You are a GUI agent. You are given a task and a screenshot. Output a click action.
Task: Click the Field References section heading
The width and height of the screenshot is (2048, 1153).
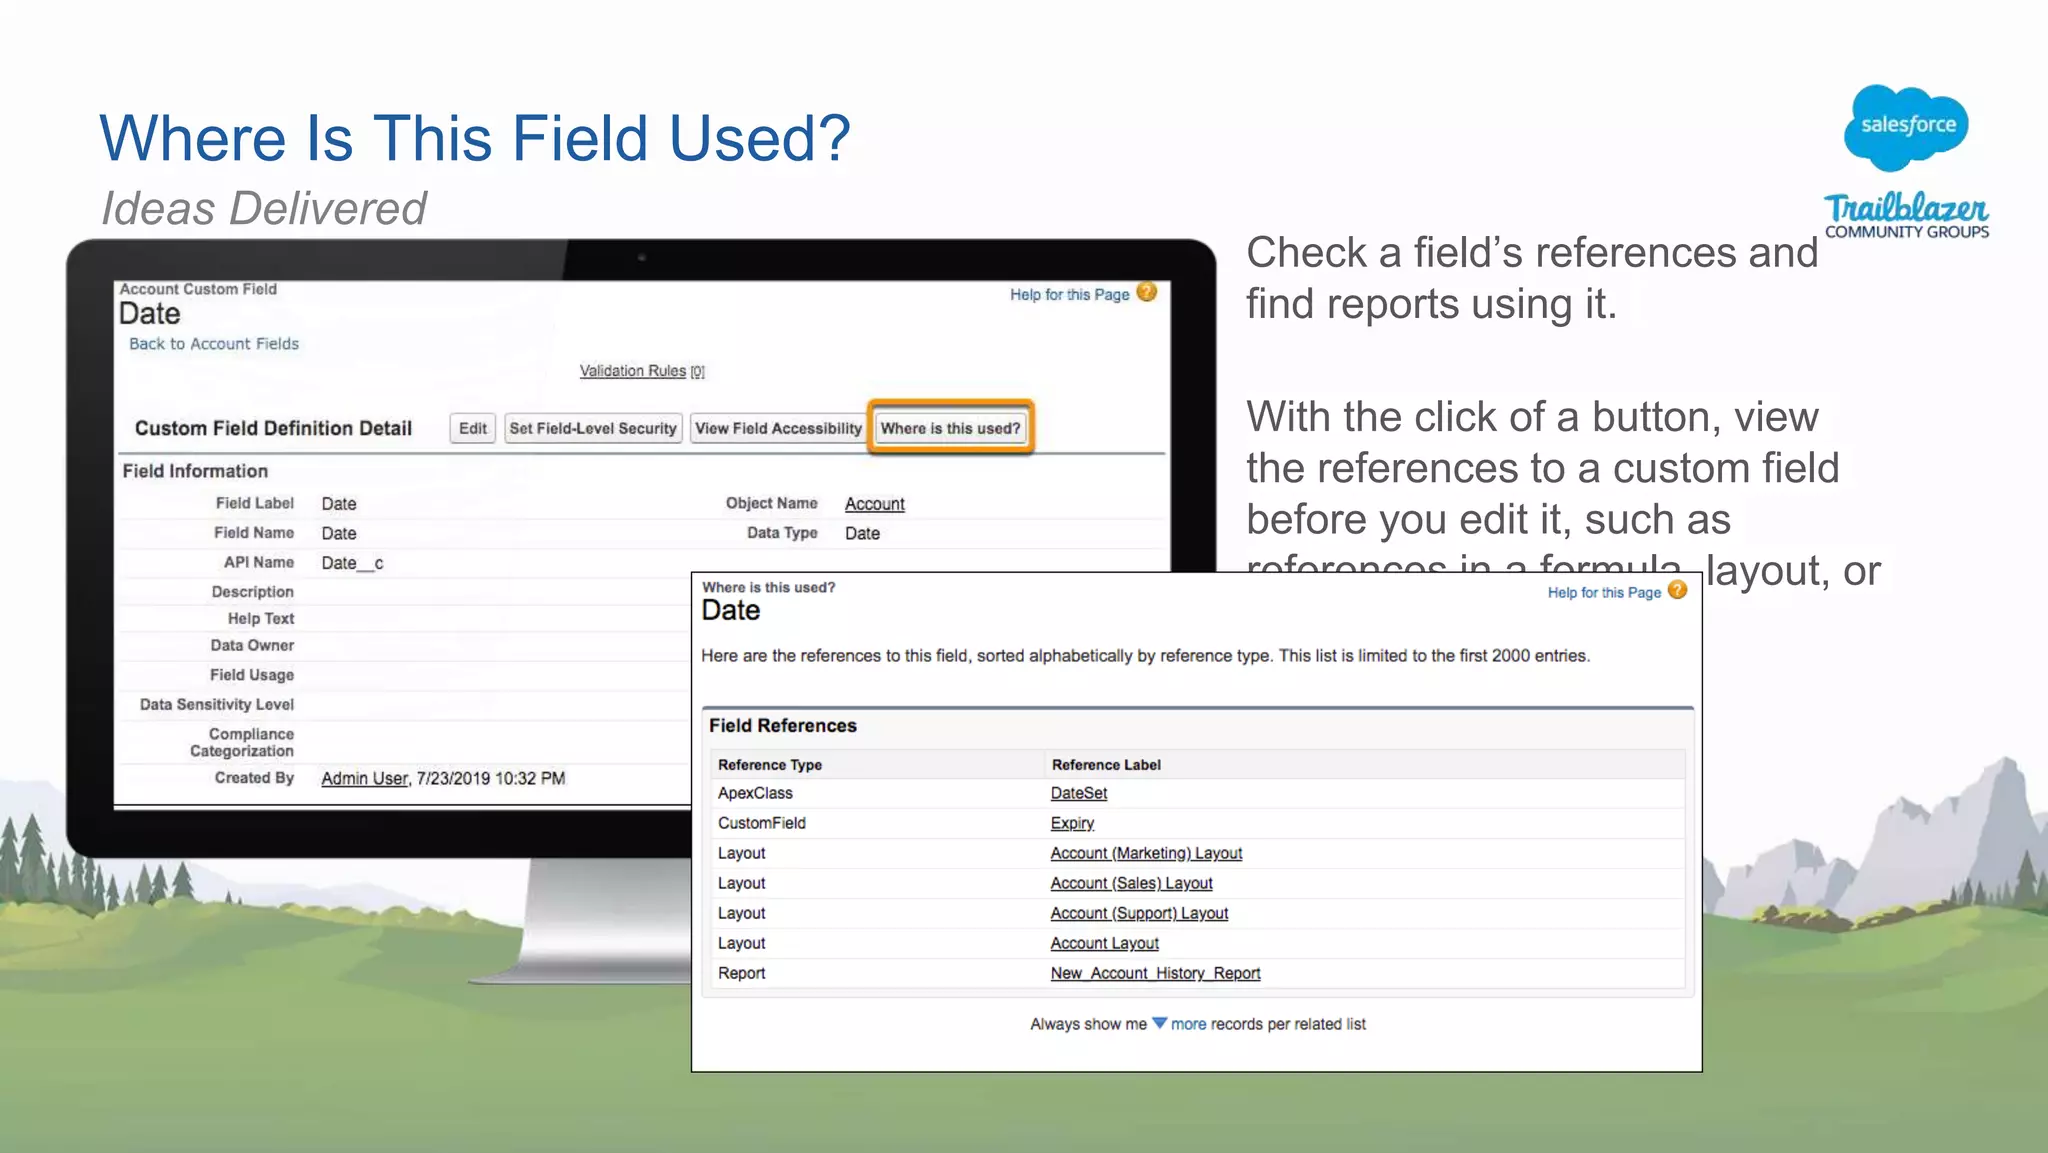click(782, 726)
